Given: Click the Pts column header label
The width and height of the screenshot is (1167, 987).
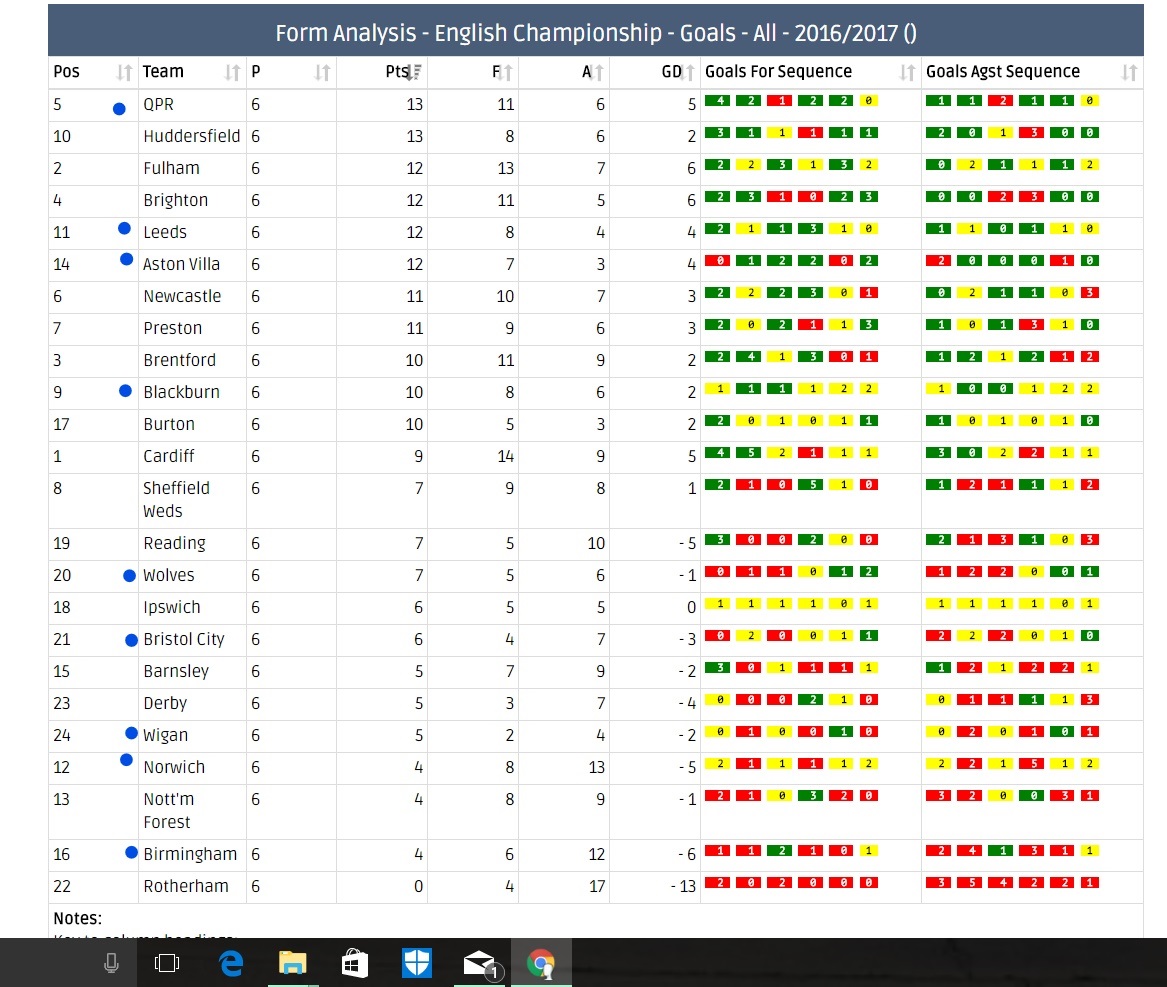Looking at the screenshot, I should tap(397, 71).
